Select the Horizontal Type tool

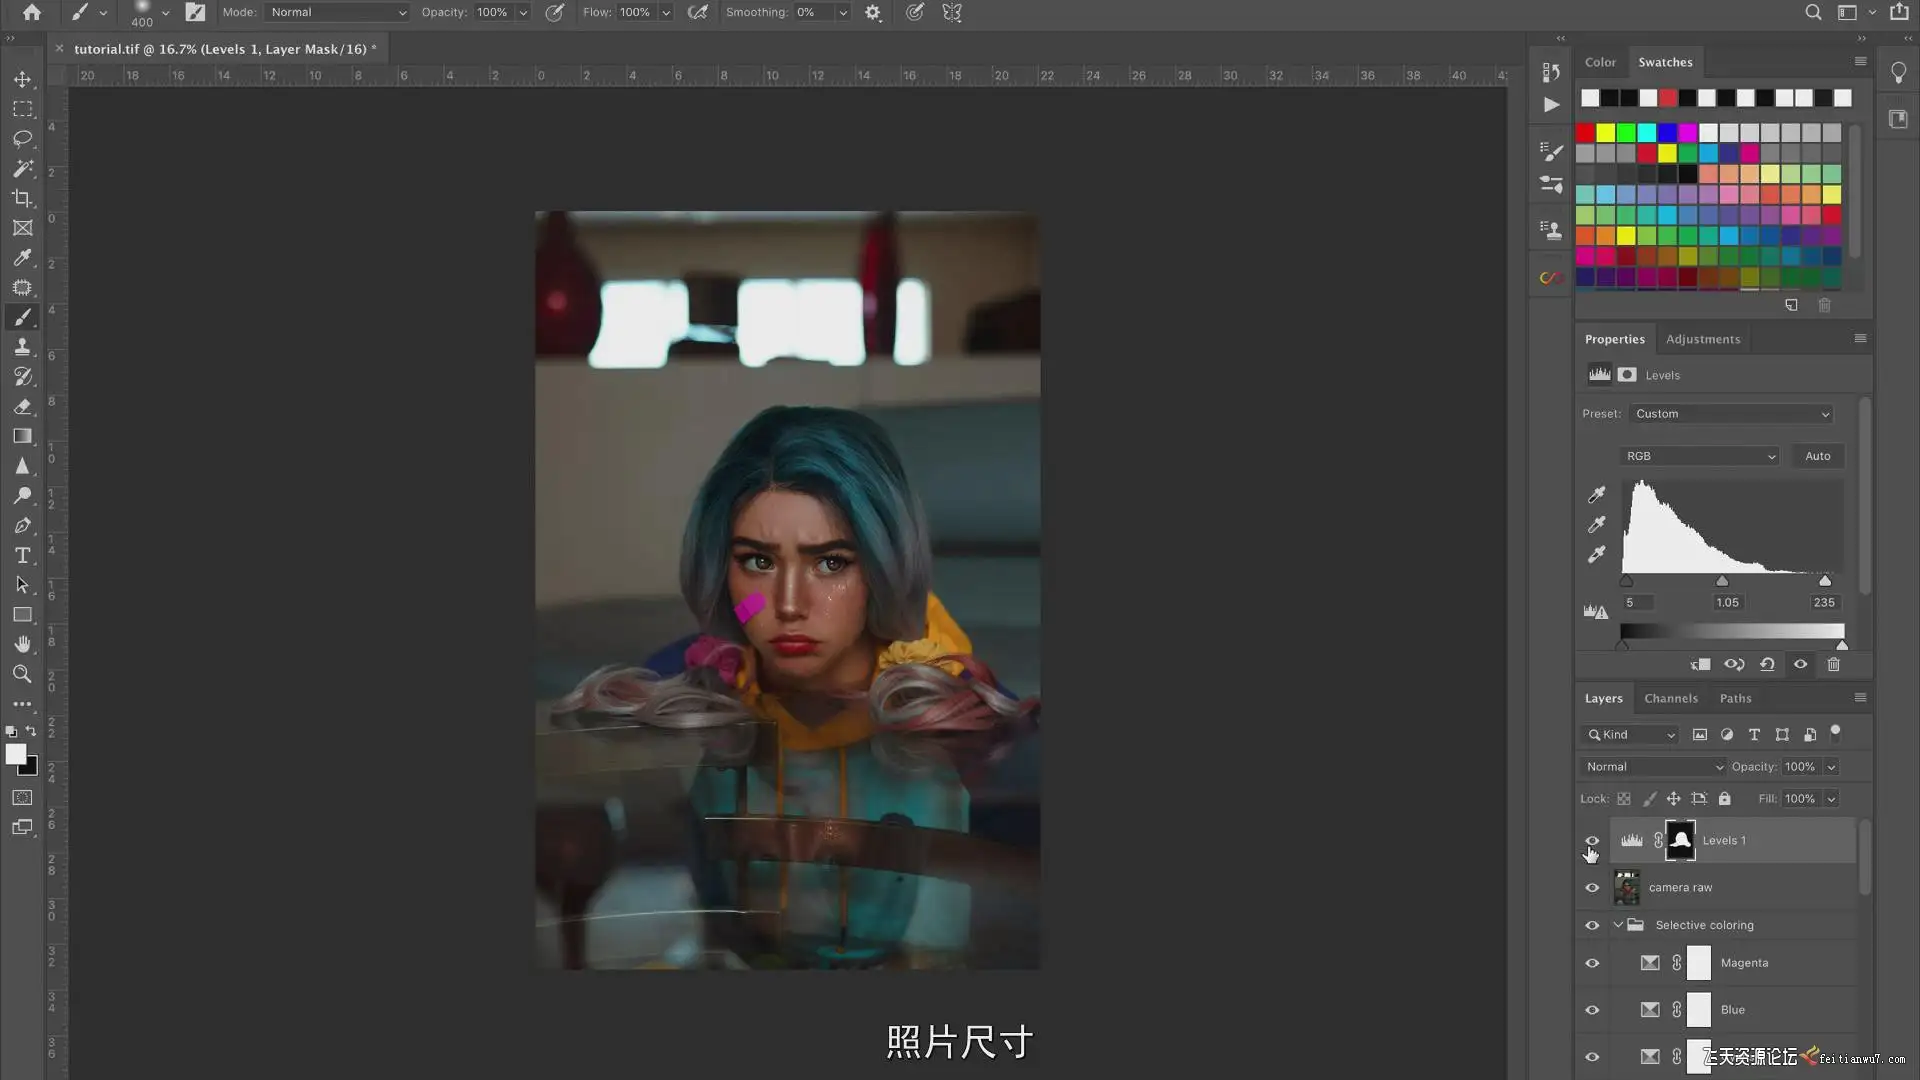(22, 555)
